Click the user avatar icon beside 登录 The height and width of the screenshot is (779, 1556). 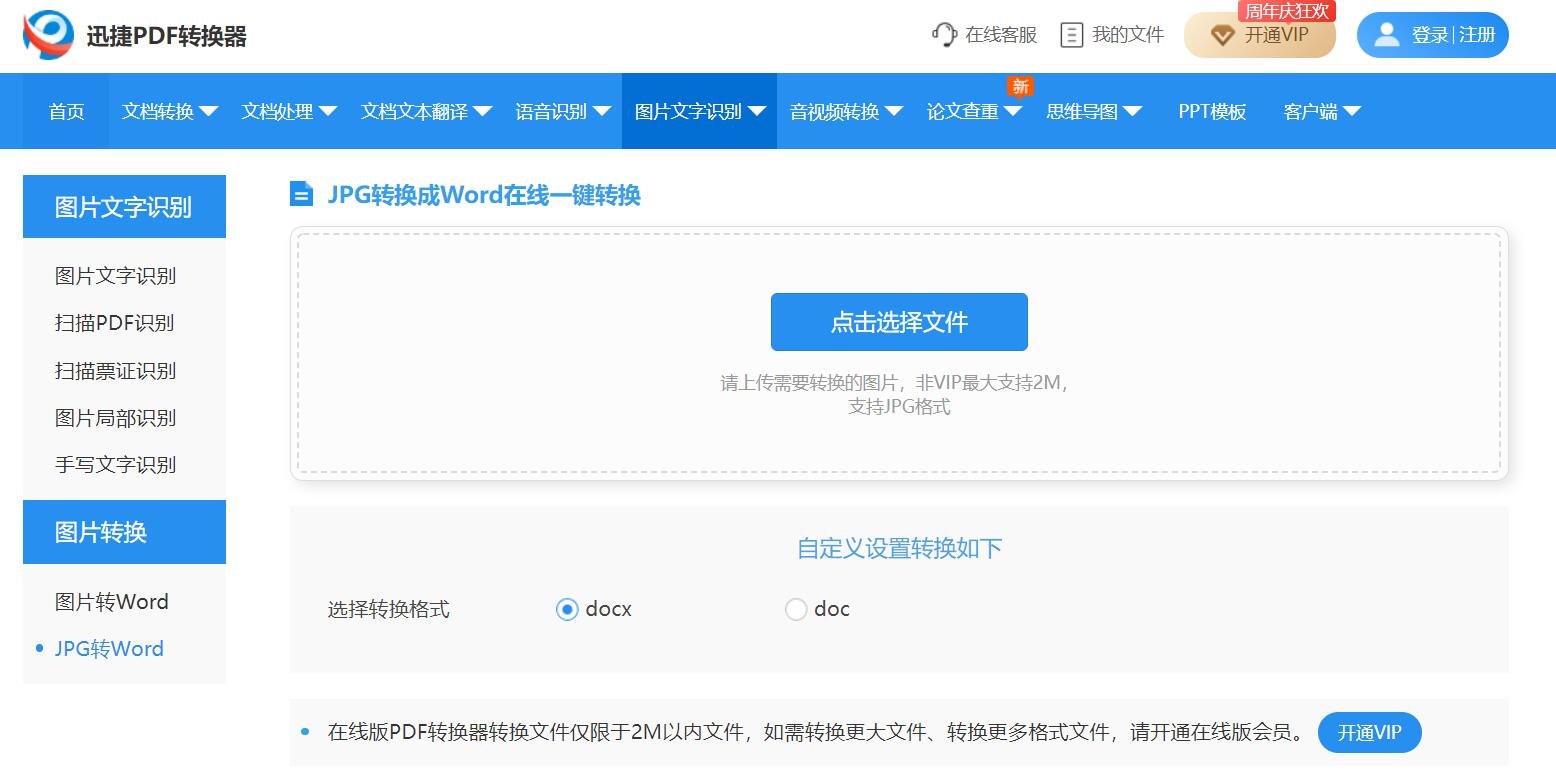(x=1386, y=34)
